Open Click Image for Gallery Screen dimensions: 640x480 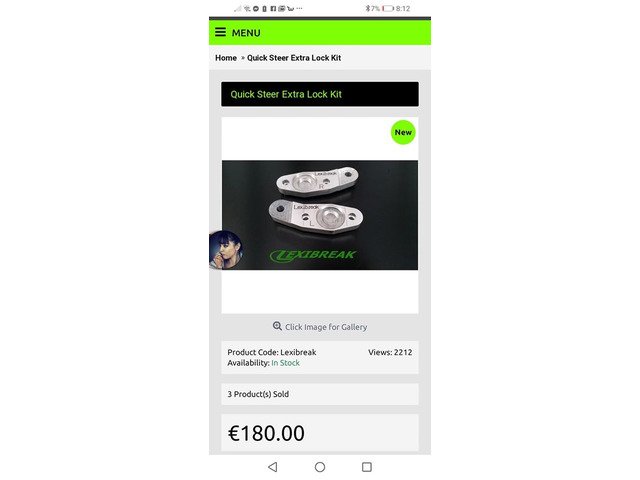[326, 327]
